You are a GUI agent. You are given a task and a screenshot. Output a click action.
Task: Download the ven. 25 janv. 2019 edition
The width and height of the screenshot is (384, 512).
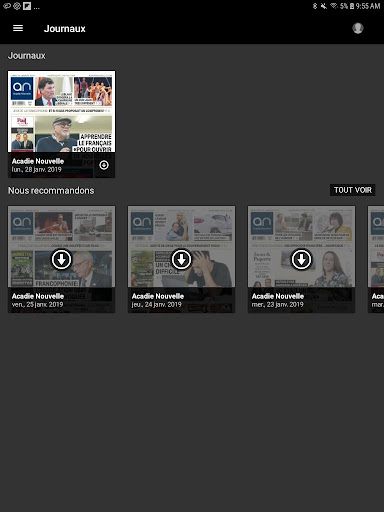61,259
